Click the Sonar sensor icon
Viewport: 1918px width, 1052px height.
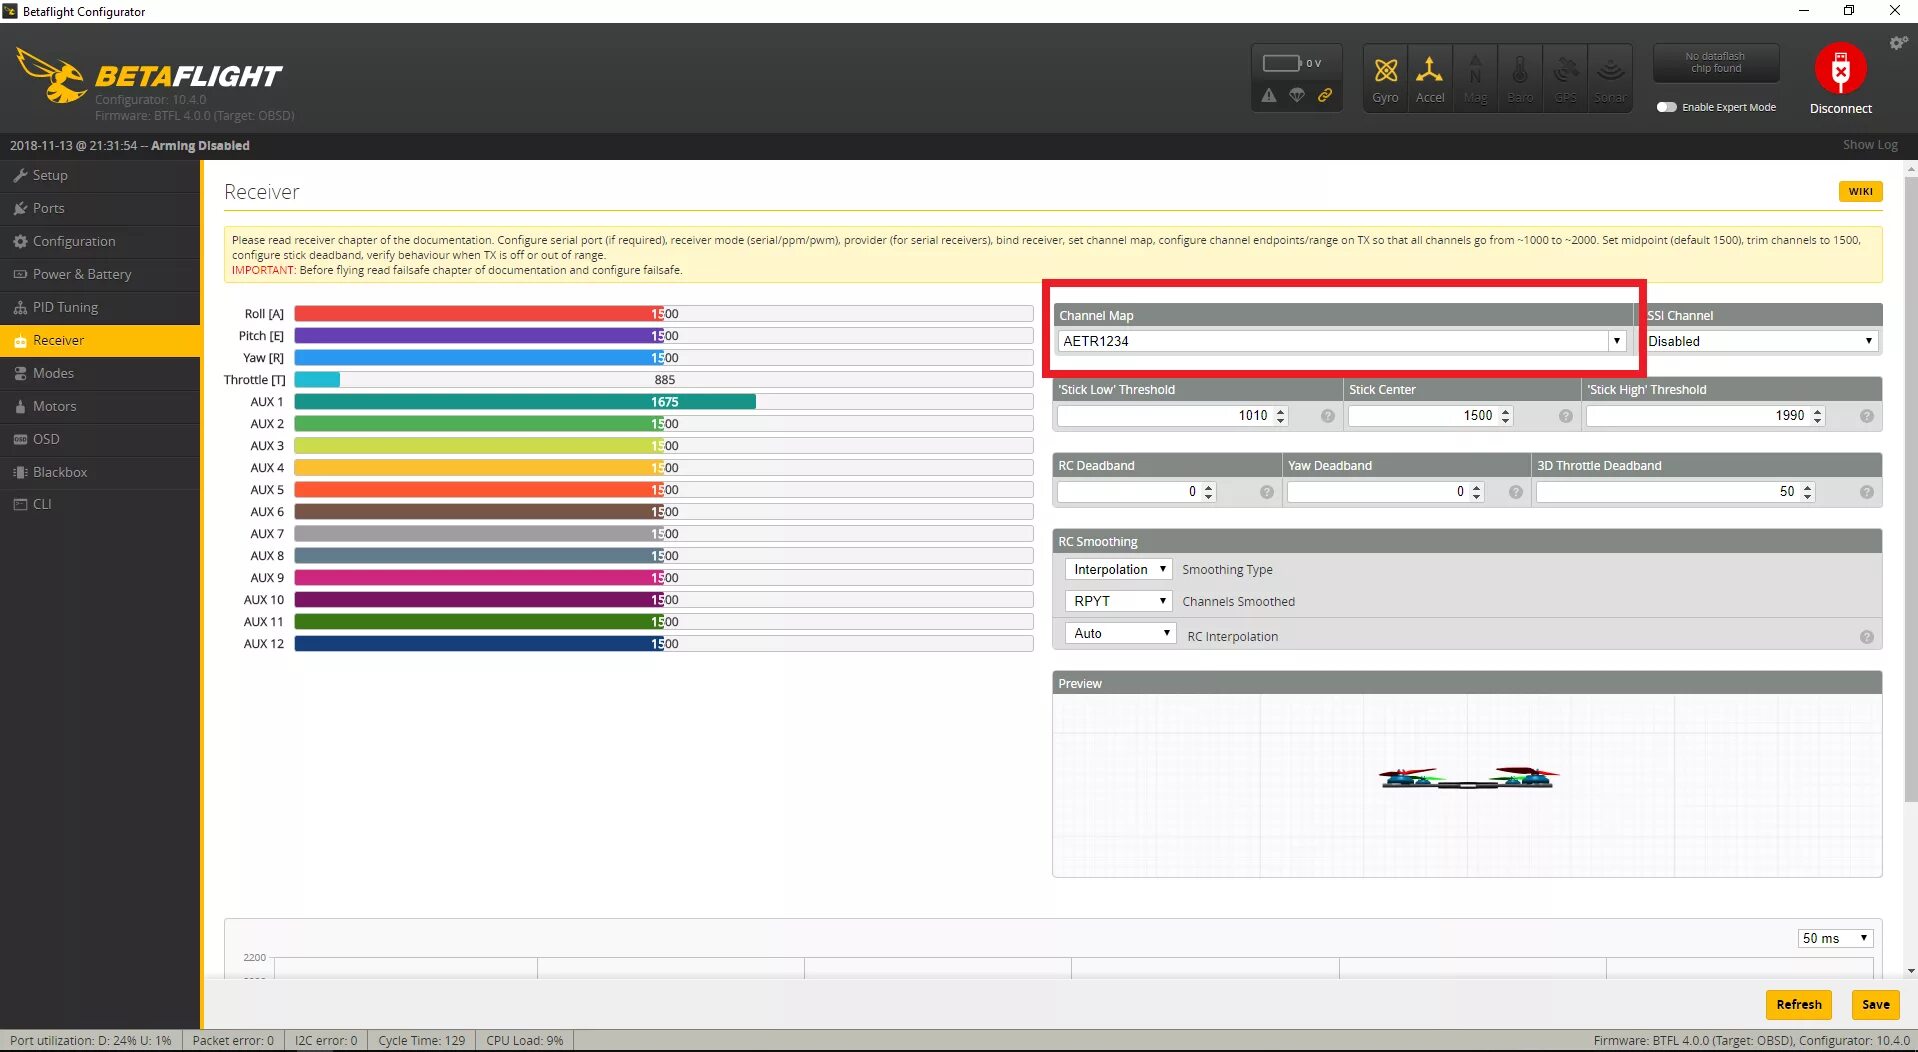(x=1610, y=78)
